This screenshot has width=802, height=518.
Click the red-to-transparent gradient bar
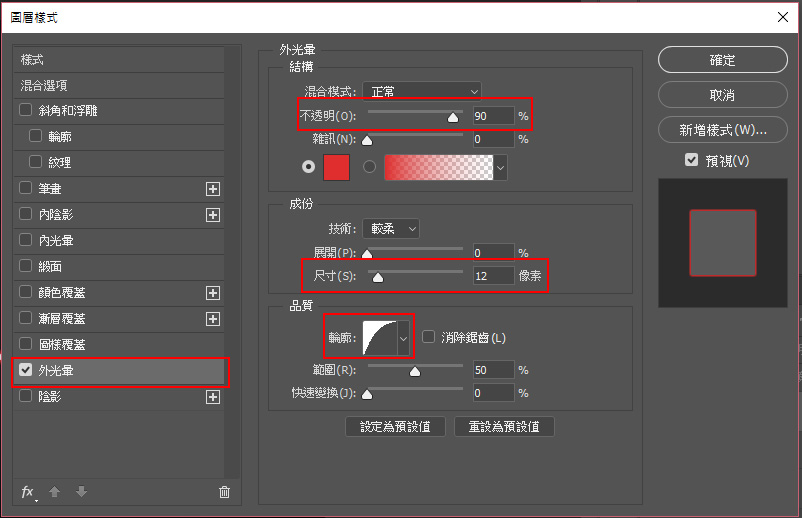click(439, 168)
